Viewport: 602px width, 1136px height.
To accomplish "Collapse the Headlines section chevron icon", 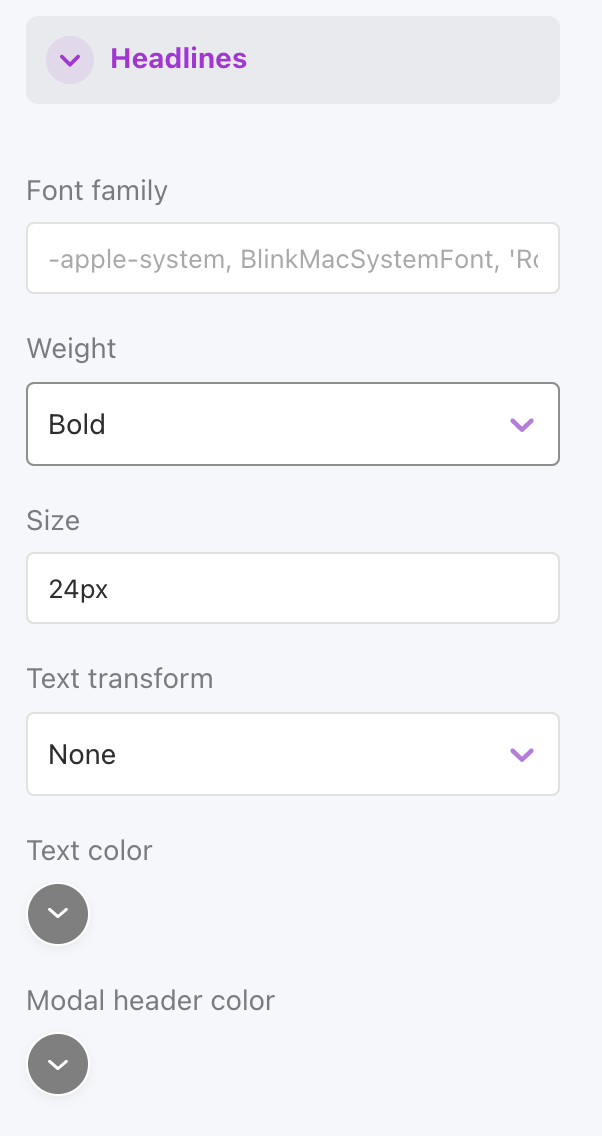I will (70, 60).
